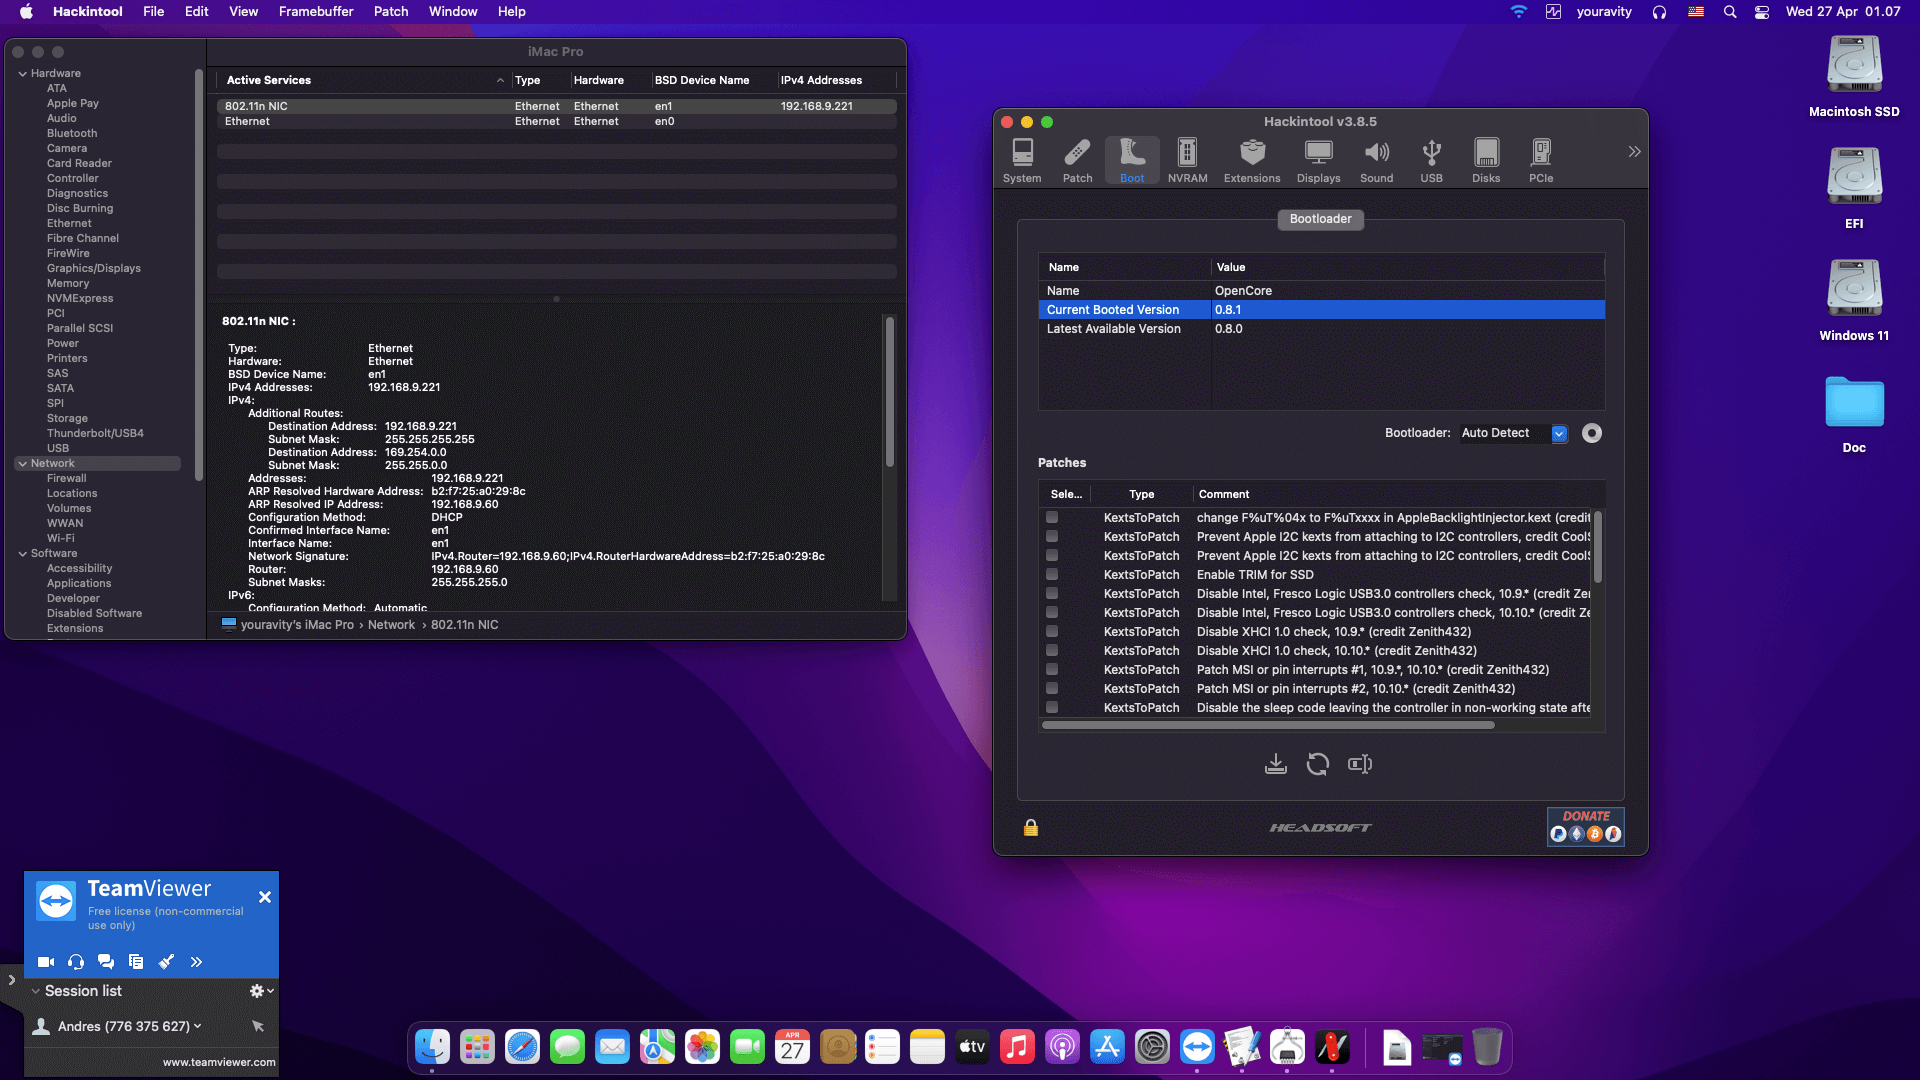Click the TeamViewer headset audio icon
Image resolution: width=1920 pixels, height=1080 pixels.
pos(76,962)
